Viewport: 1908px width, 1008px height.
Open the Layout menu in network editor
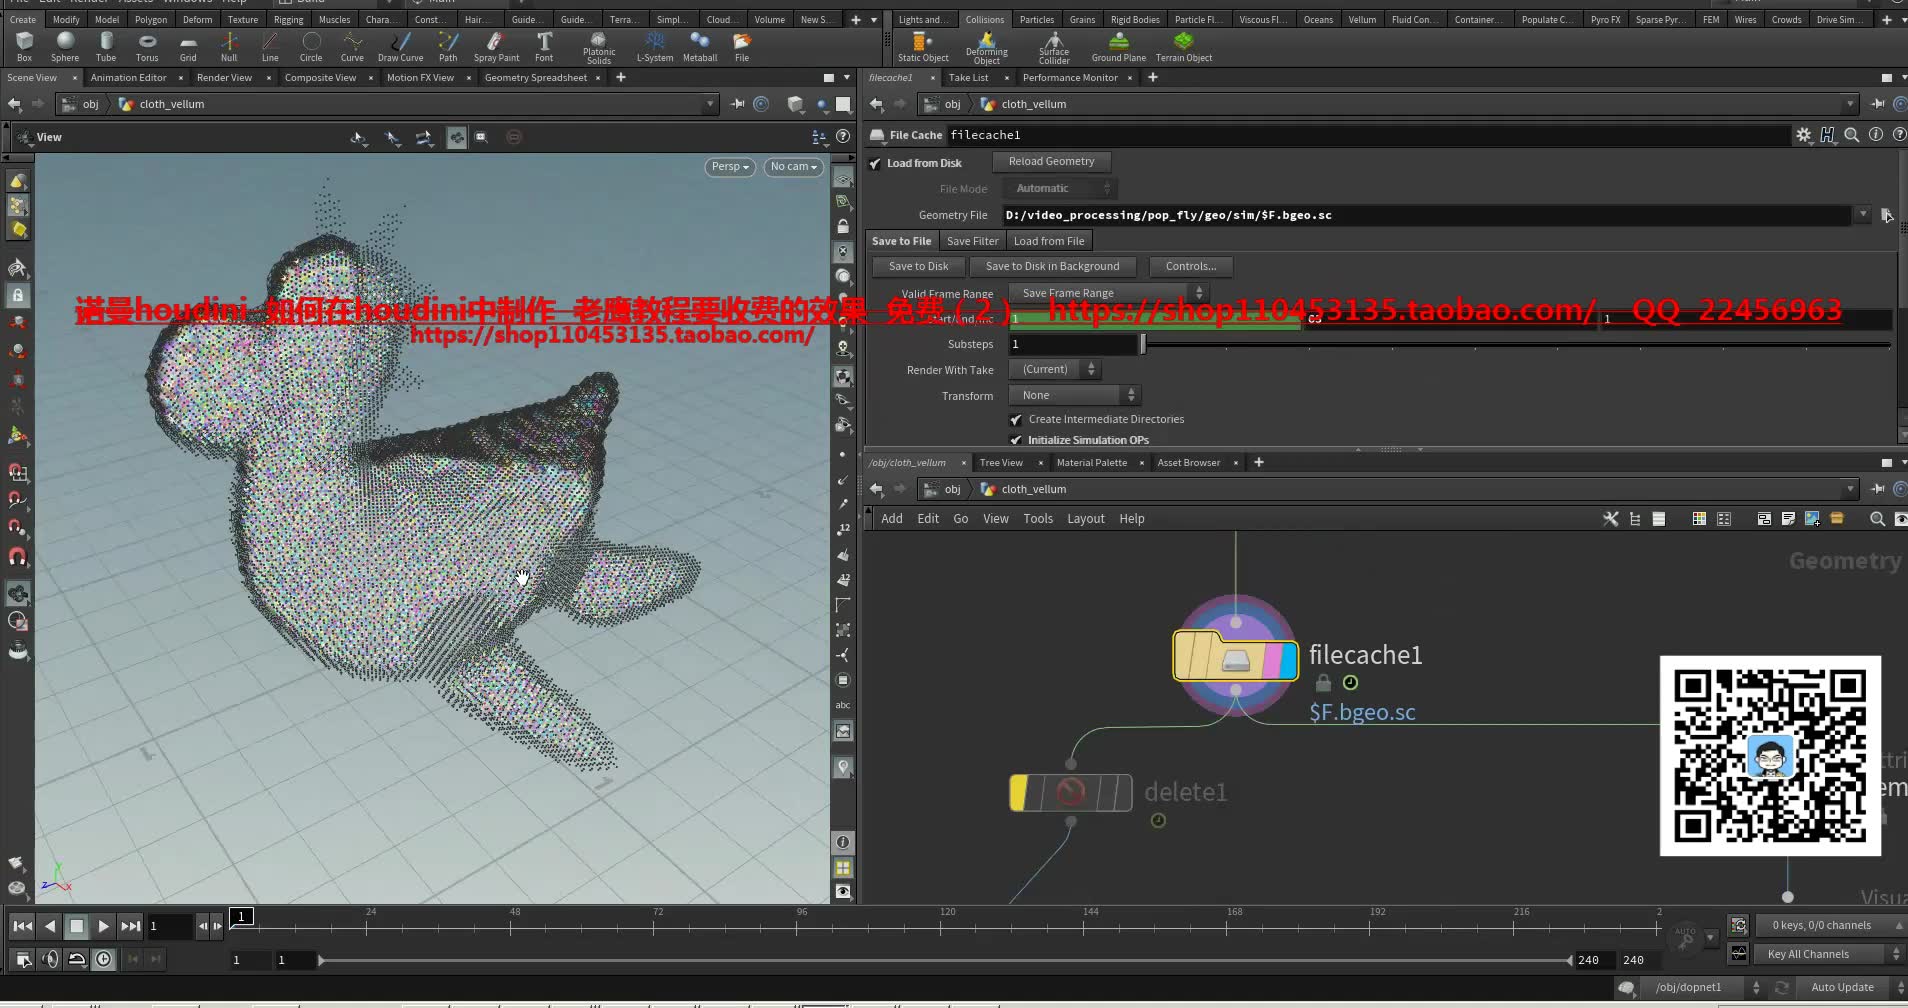point(1085,519)
